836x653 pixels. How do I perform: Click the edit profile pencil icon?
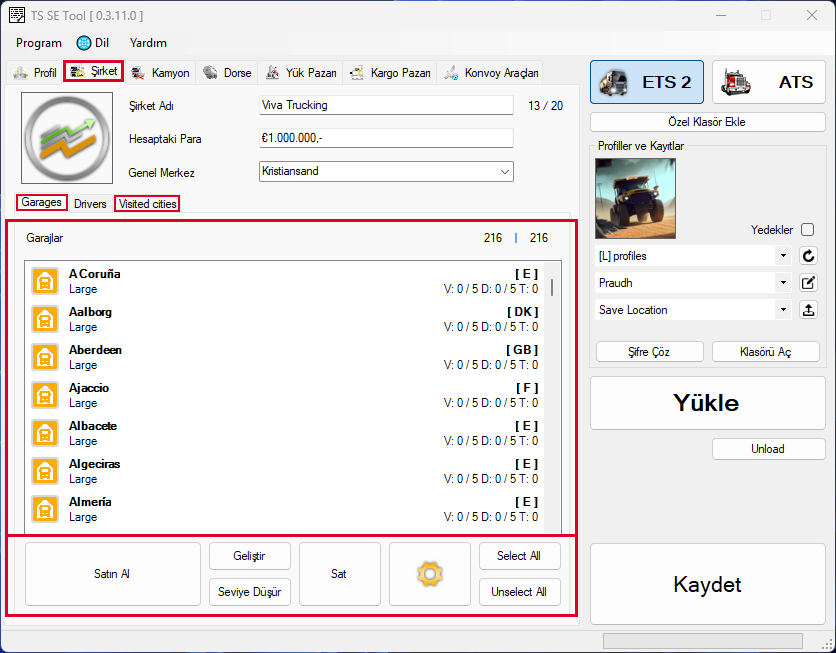[809, 283]
